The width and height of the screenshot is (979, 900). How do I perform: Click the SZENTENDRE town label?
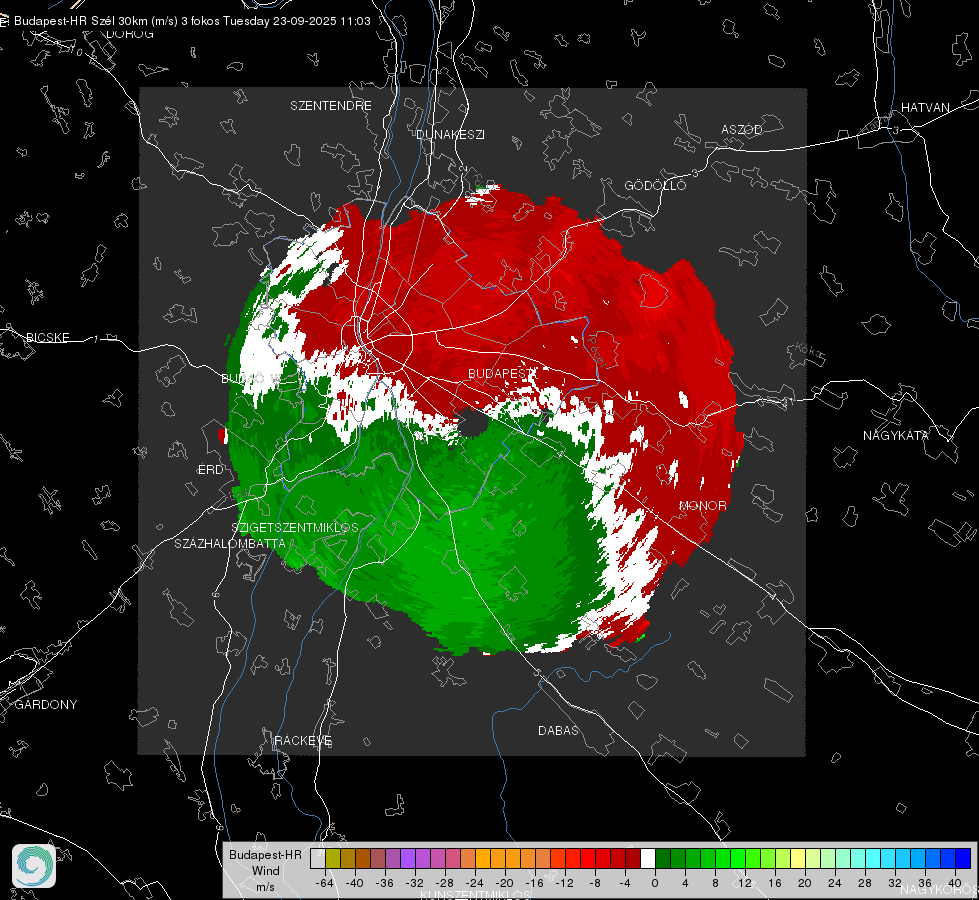click(x=331, y=106)
